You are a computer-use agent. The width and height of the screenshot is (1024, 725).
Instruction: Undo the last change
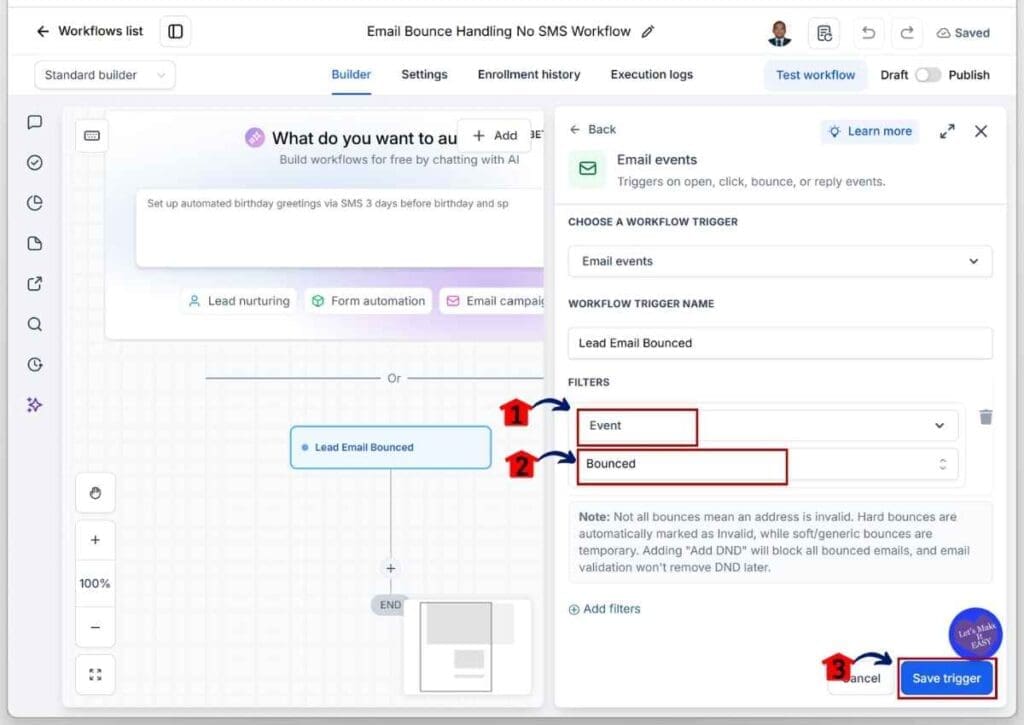coord(868,33)
